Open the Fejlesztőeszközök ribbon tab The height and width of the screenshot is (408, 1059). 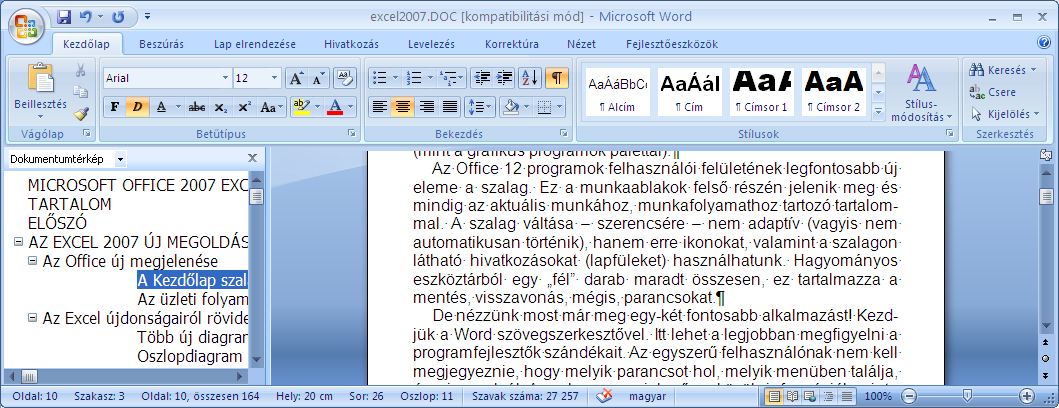(x=672, y=45)
